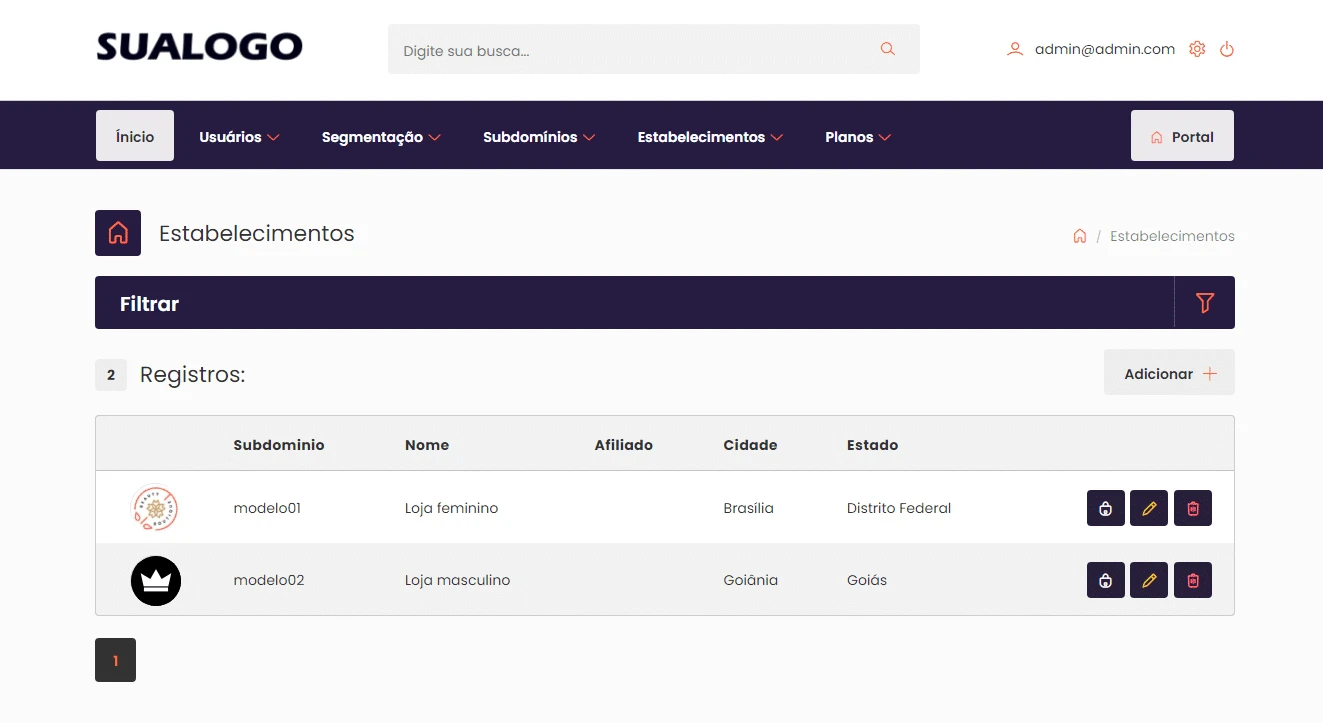Delete the Loja feminino row
The height and width of the screenshot is (723, 1323).
click(1193, 508)
